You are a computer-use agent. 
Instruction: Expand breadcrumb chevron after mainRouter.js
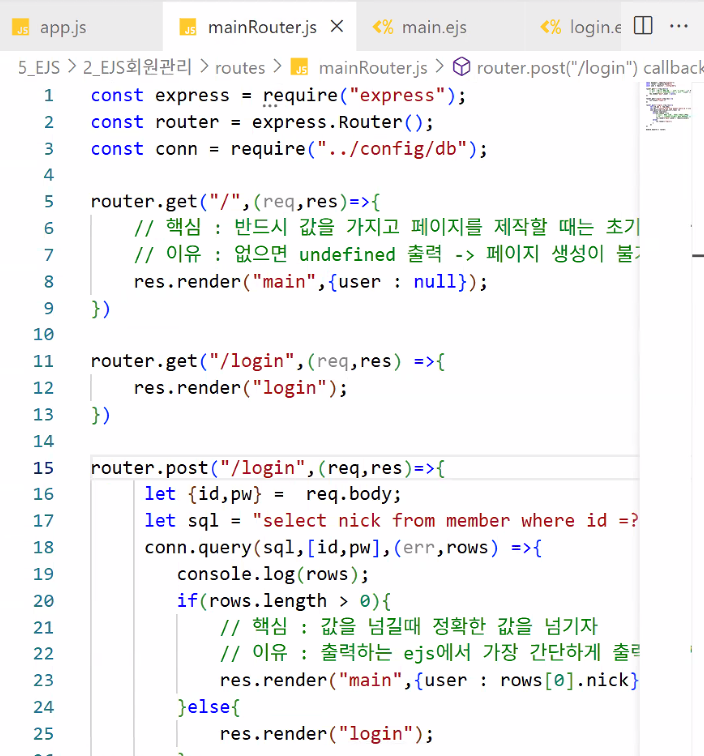point(439,67)
